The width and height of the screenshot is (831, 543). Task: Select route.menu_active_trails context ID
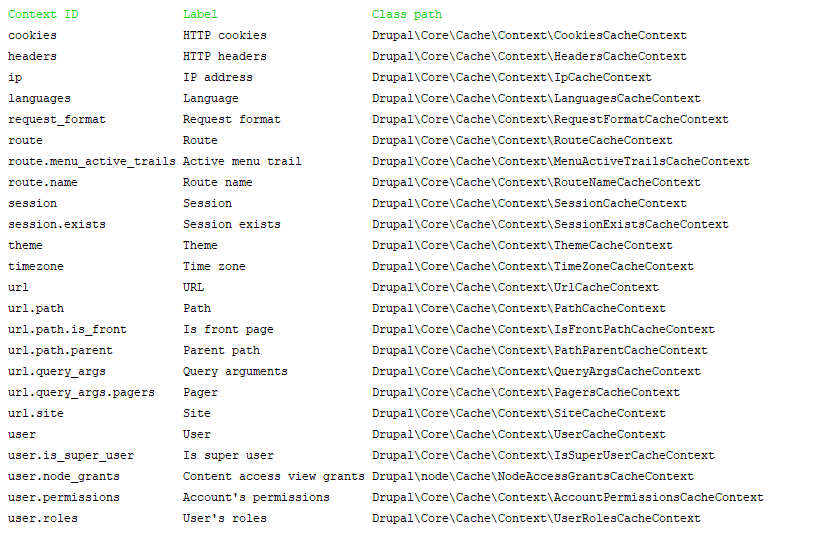(x=92, y=162)
